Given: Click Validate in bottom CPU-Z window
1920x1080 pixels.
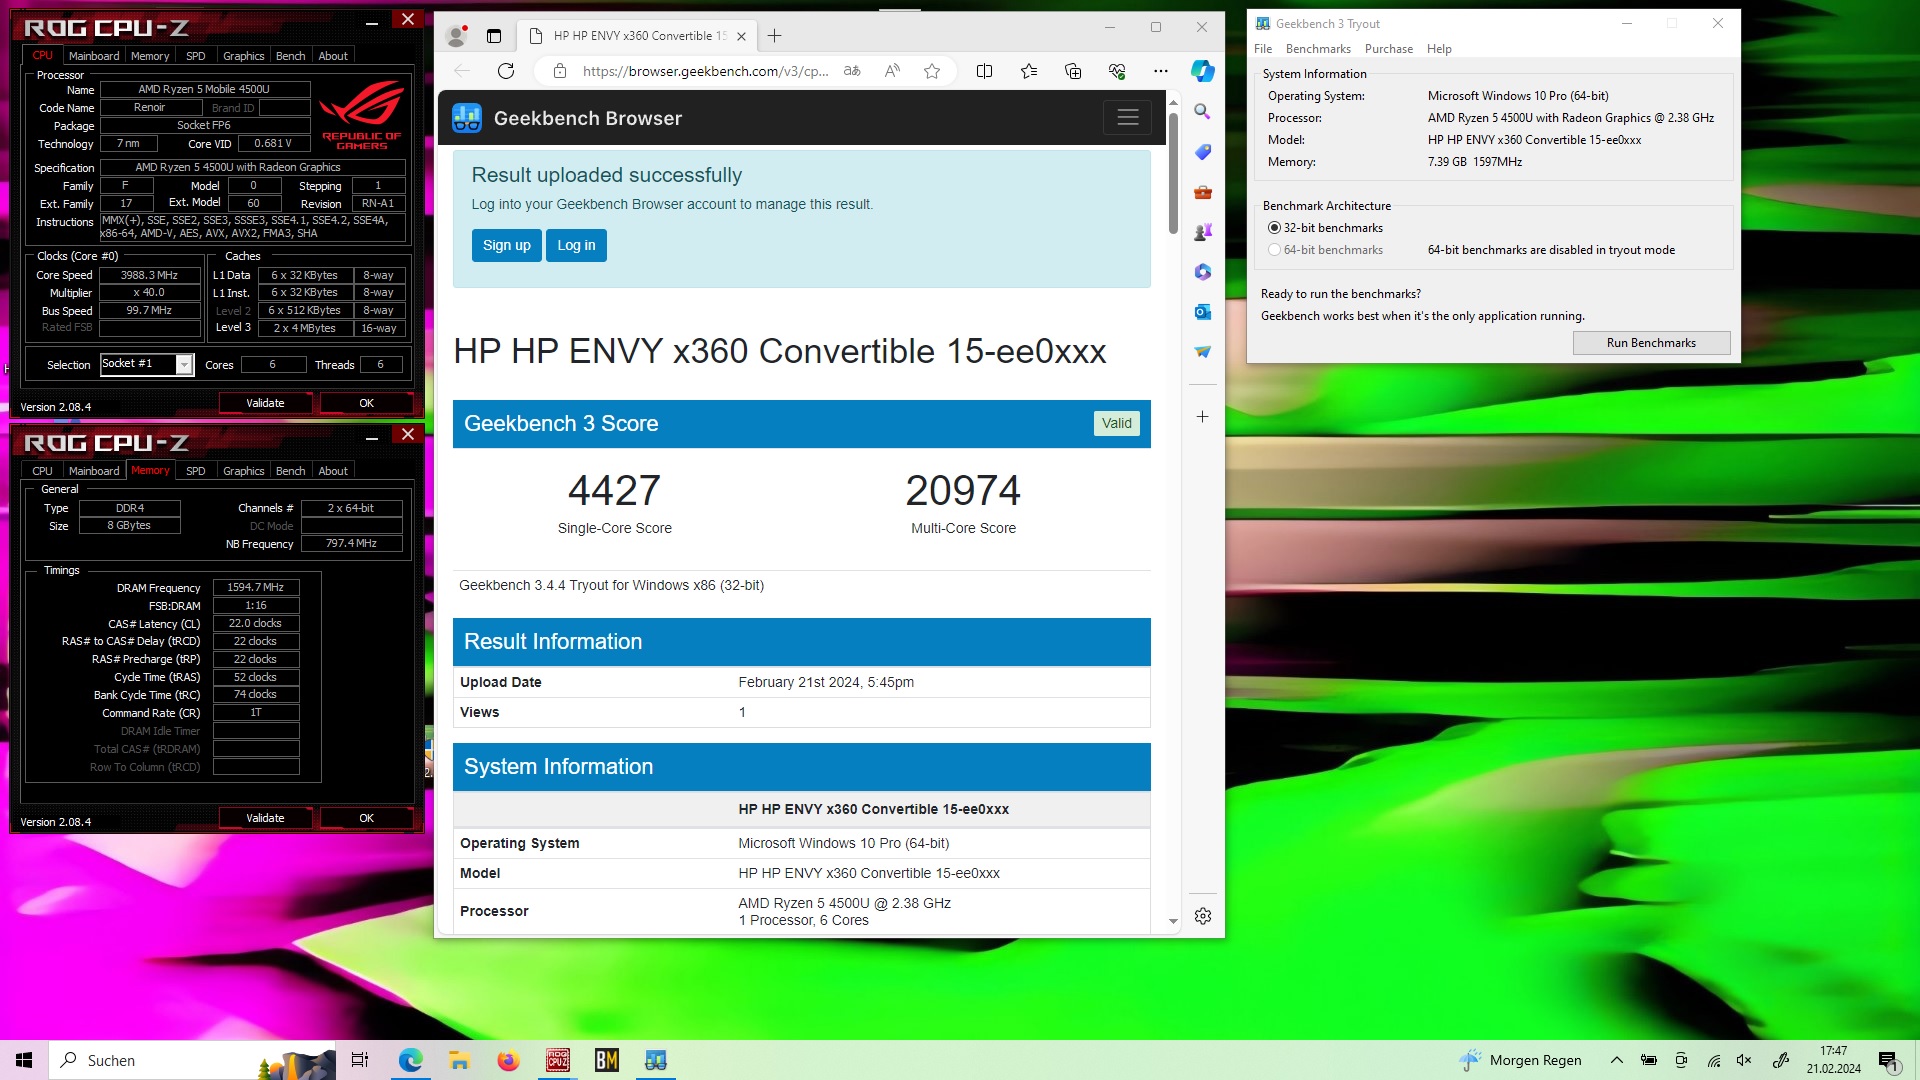Looking at the screenshot, I should click(265, 818).
